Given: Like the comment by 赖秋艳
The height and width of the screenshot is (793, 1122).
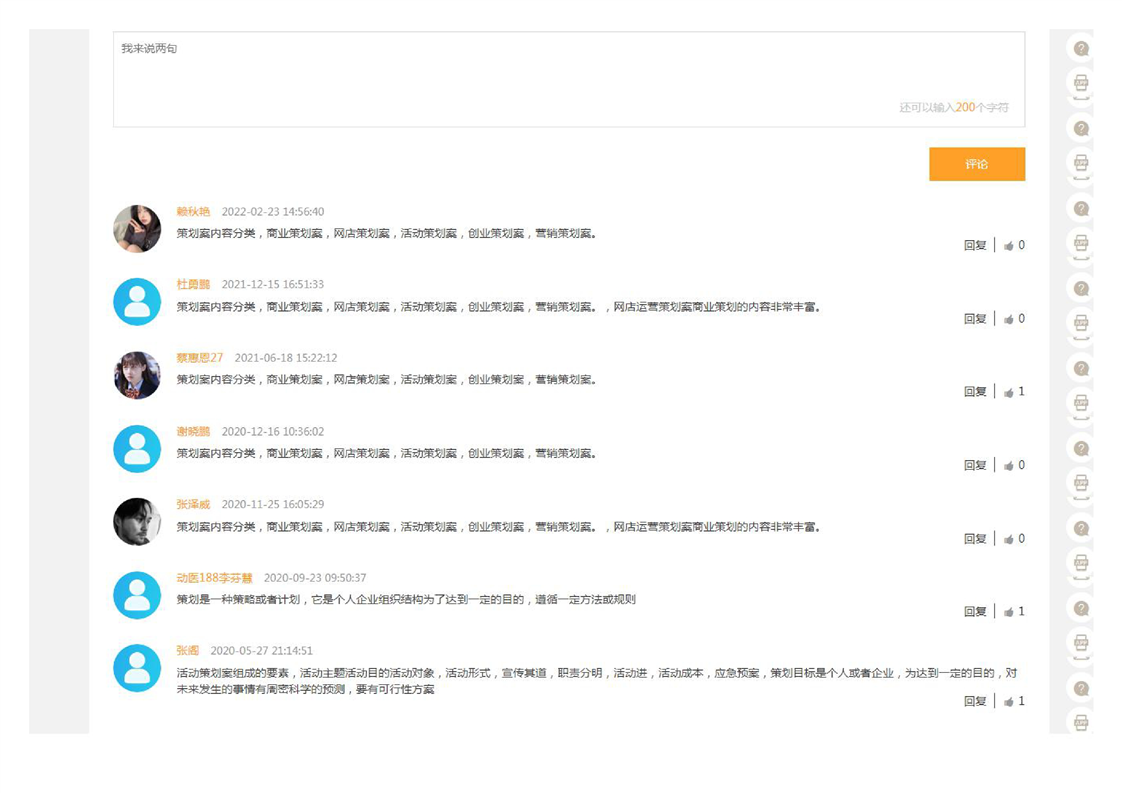Looking at the screenshot, I should click(x=1009, y=246).
